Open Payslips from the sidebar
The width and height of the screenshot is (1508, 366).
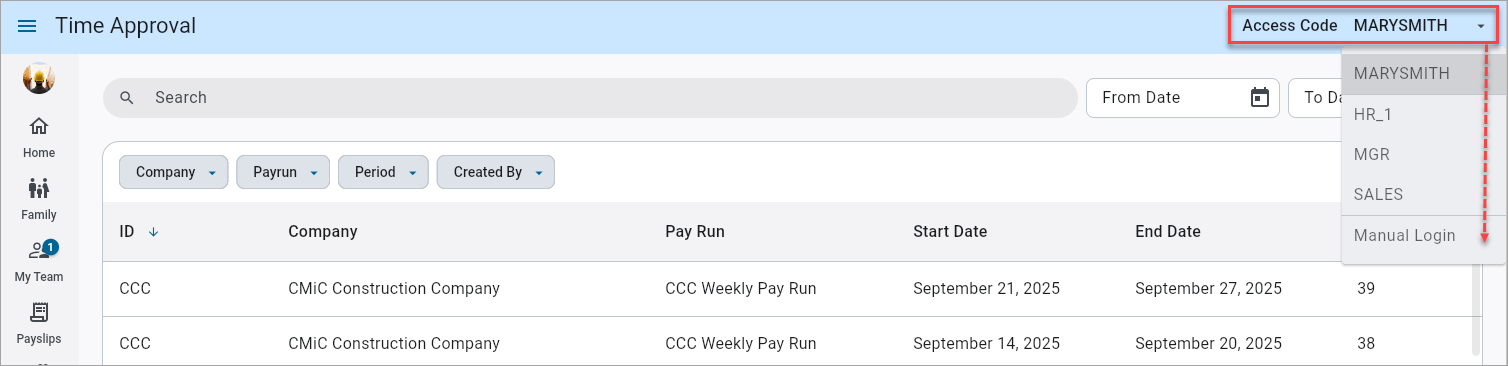point(39,323)
